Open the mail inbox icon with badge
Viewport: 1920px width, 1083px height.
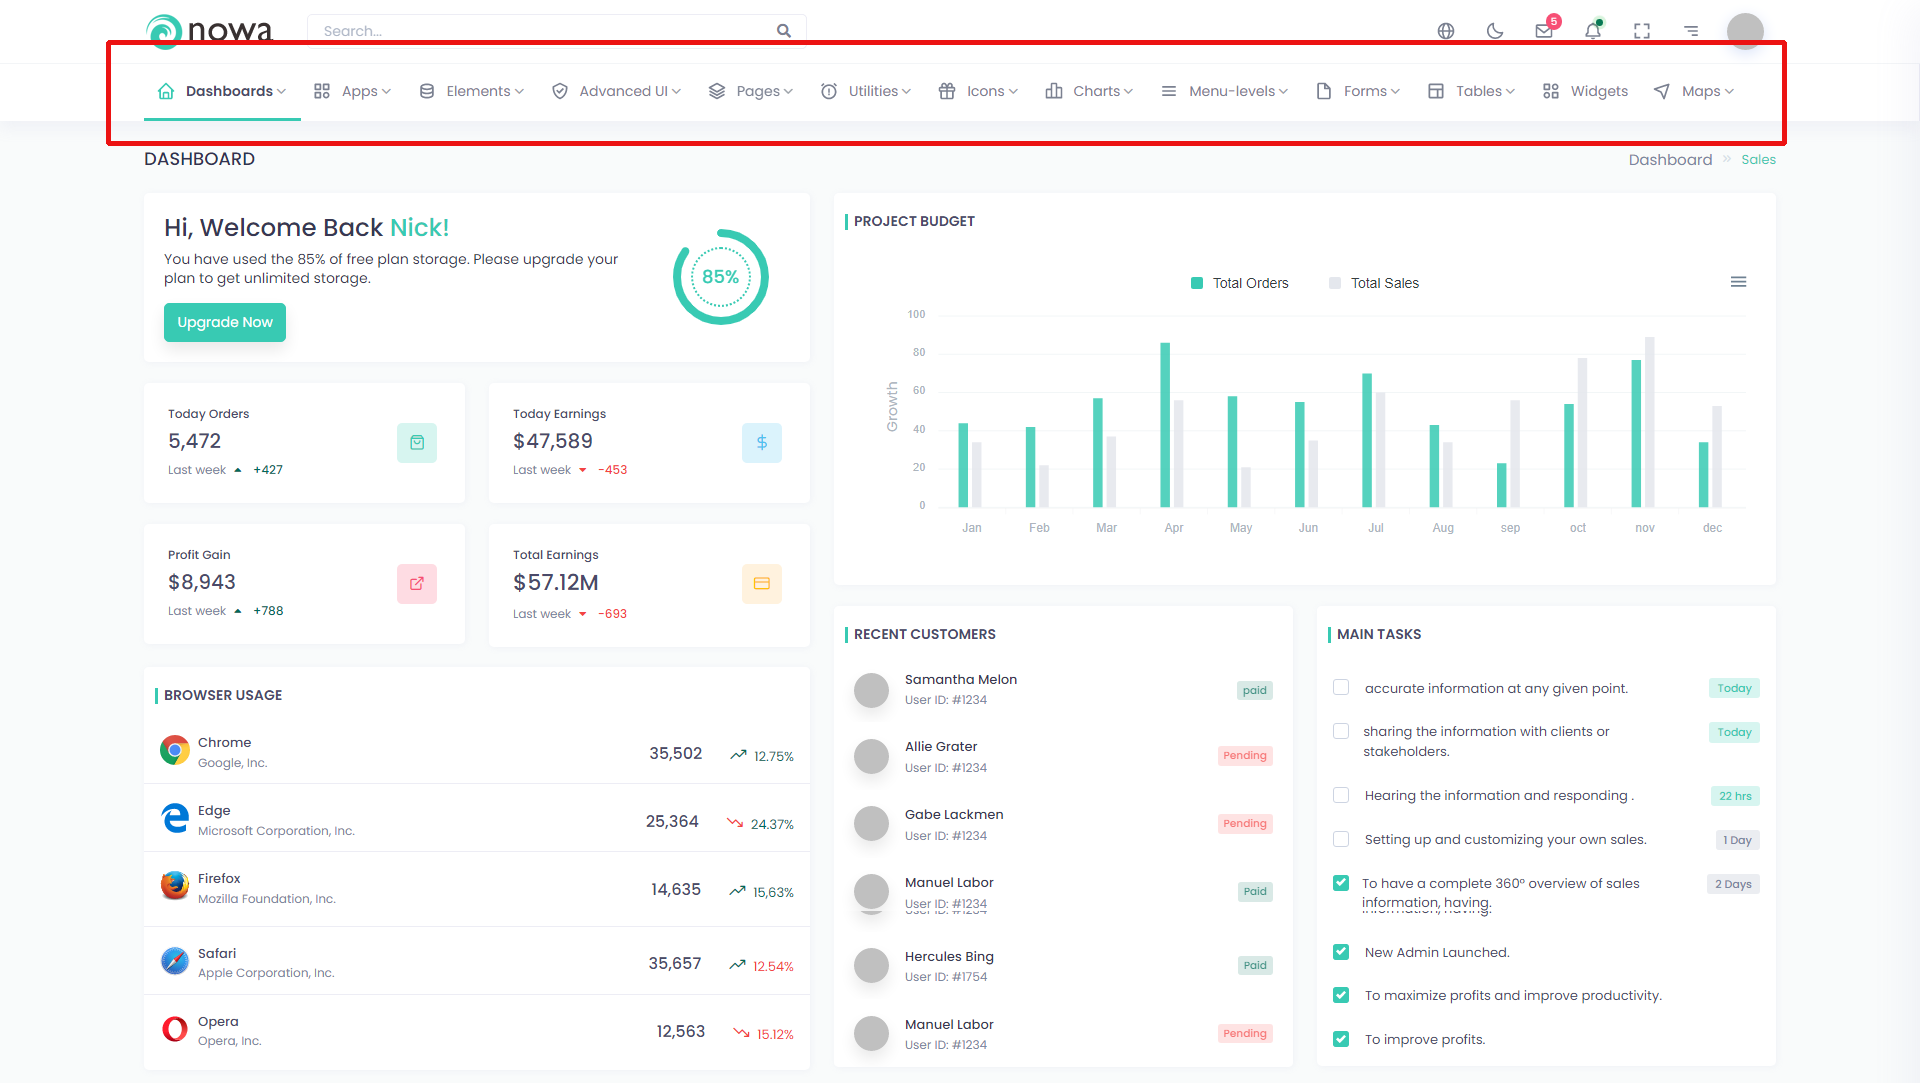coord(1544,31)
